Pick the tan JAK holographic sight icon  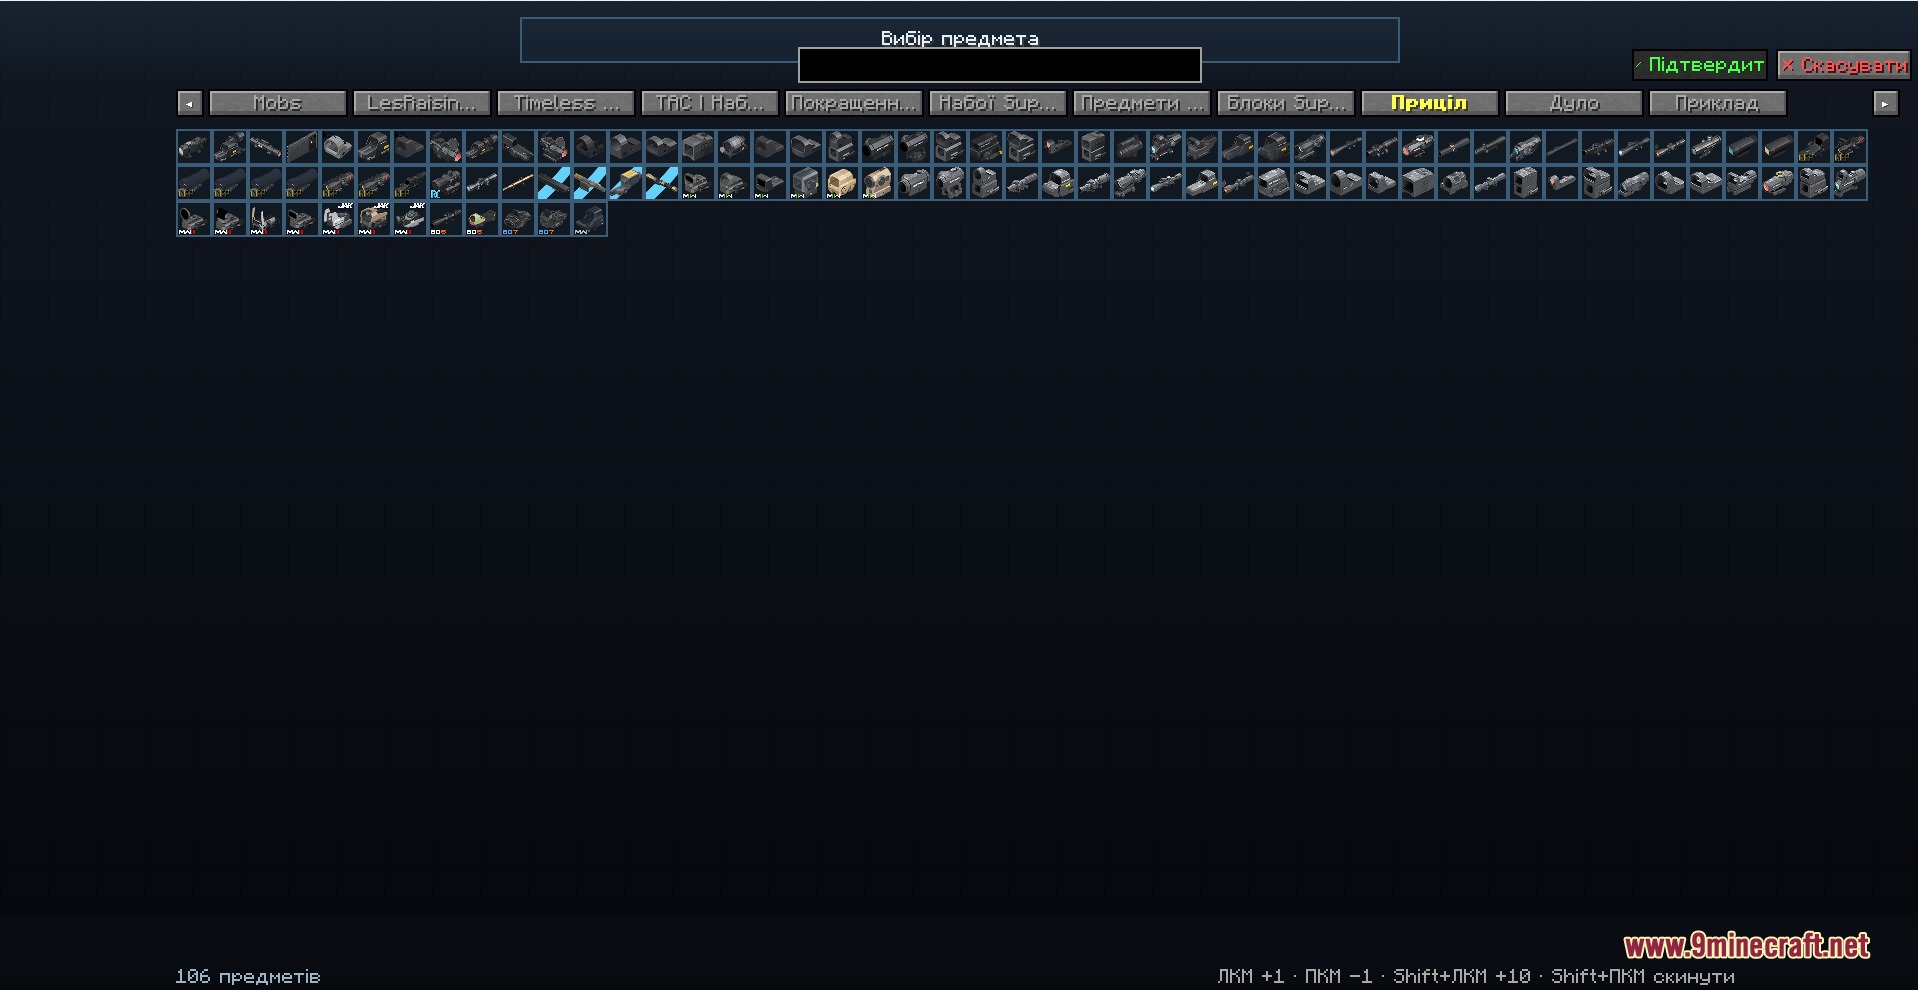pyautogui.click(x=374, y=219)
